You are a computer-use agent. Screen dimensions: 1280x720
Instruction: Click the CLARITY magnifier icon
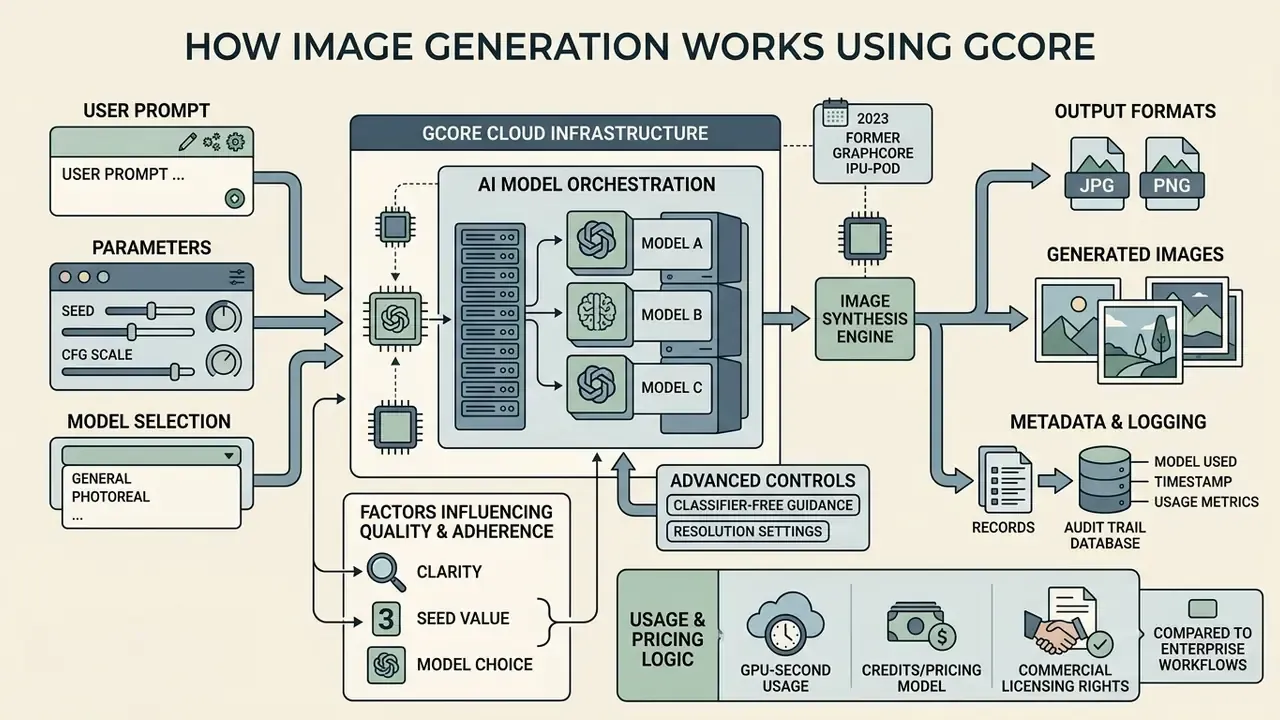tap(386, 571)
